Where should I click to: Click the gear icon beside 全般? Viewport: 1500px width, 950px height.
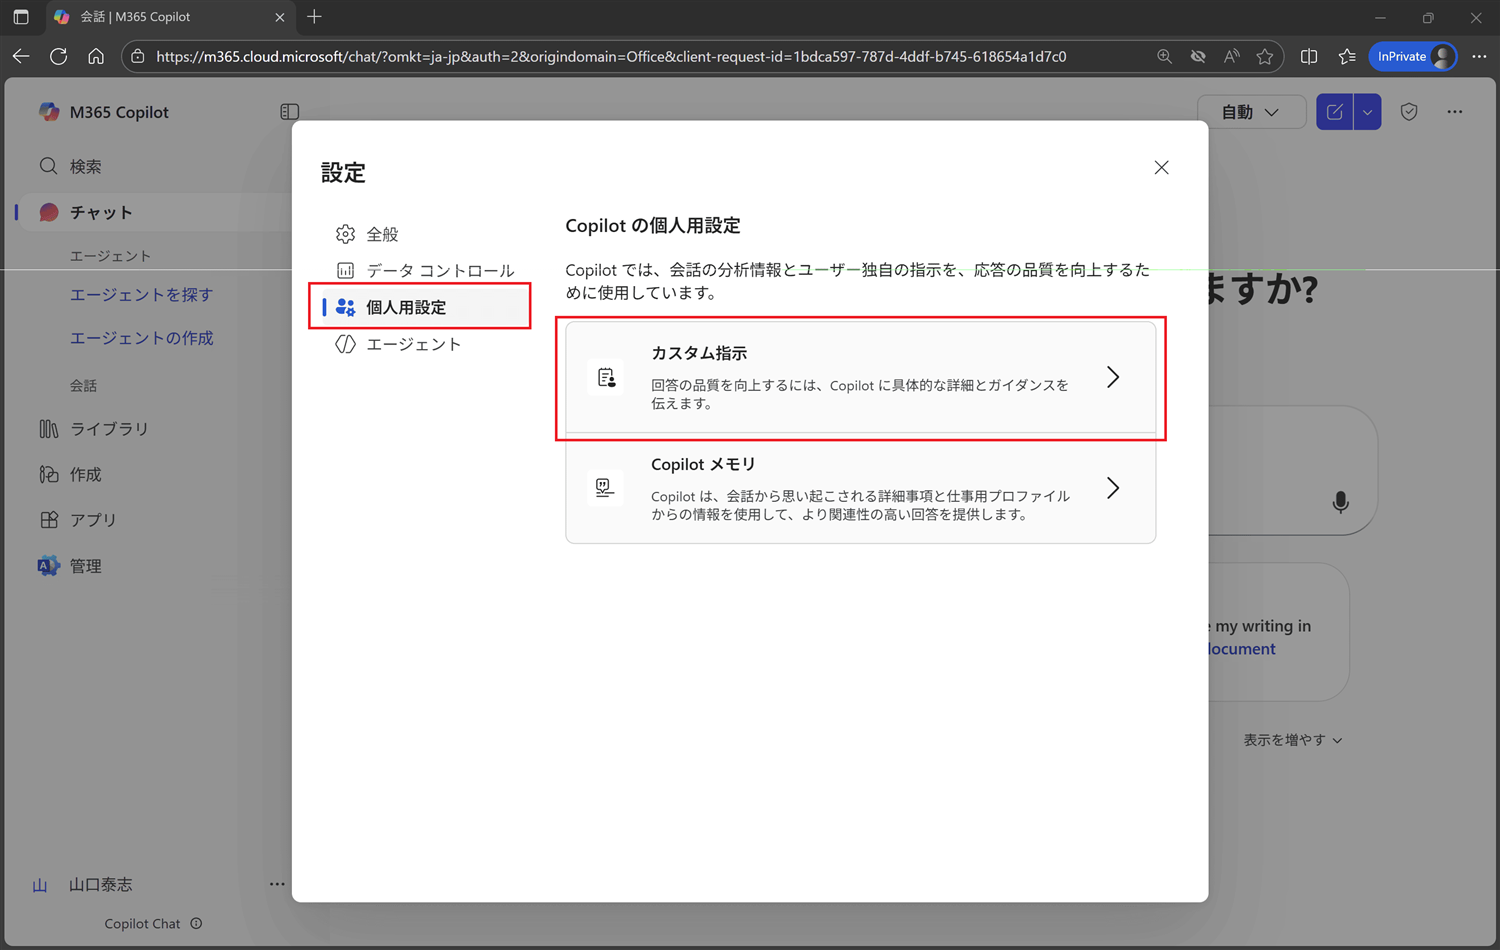click(345, 234)
